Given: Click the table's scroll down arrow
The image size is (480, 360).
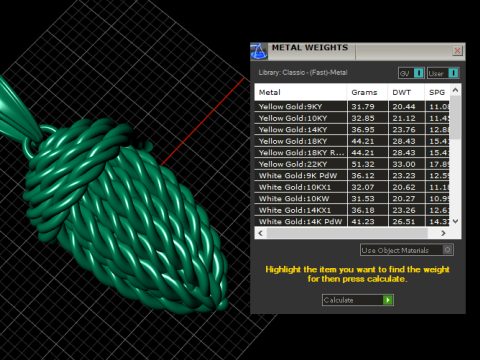Looking at the screenshot, I should click(455, 221).
